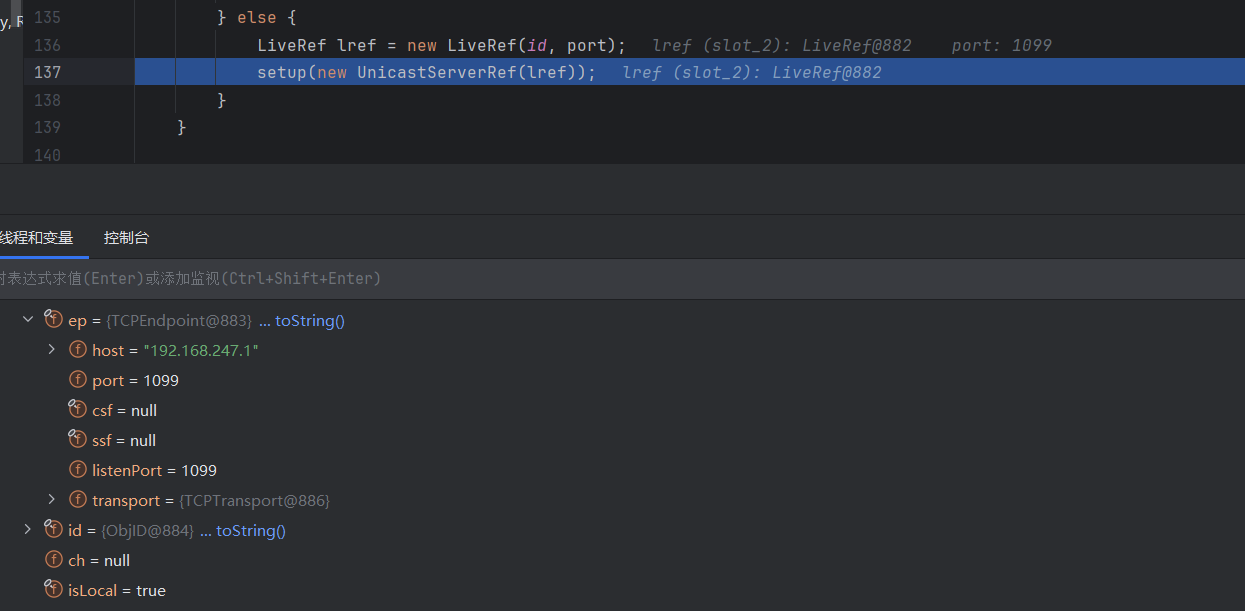Click the field icon beside isLocal = true

tap(53, 590)
